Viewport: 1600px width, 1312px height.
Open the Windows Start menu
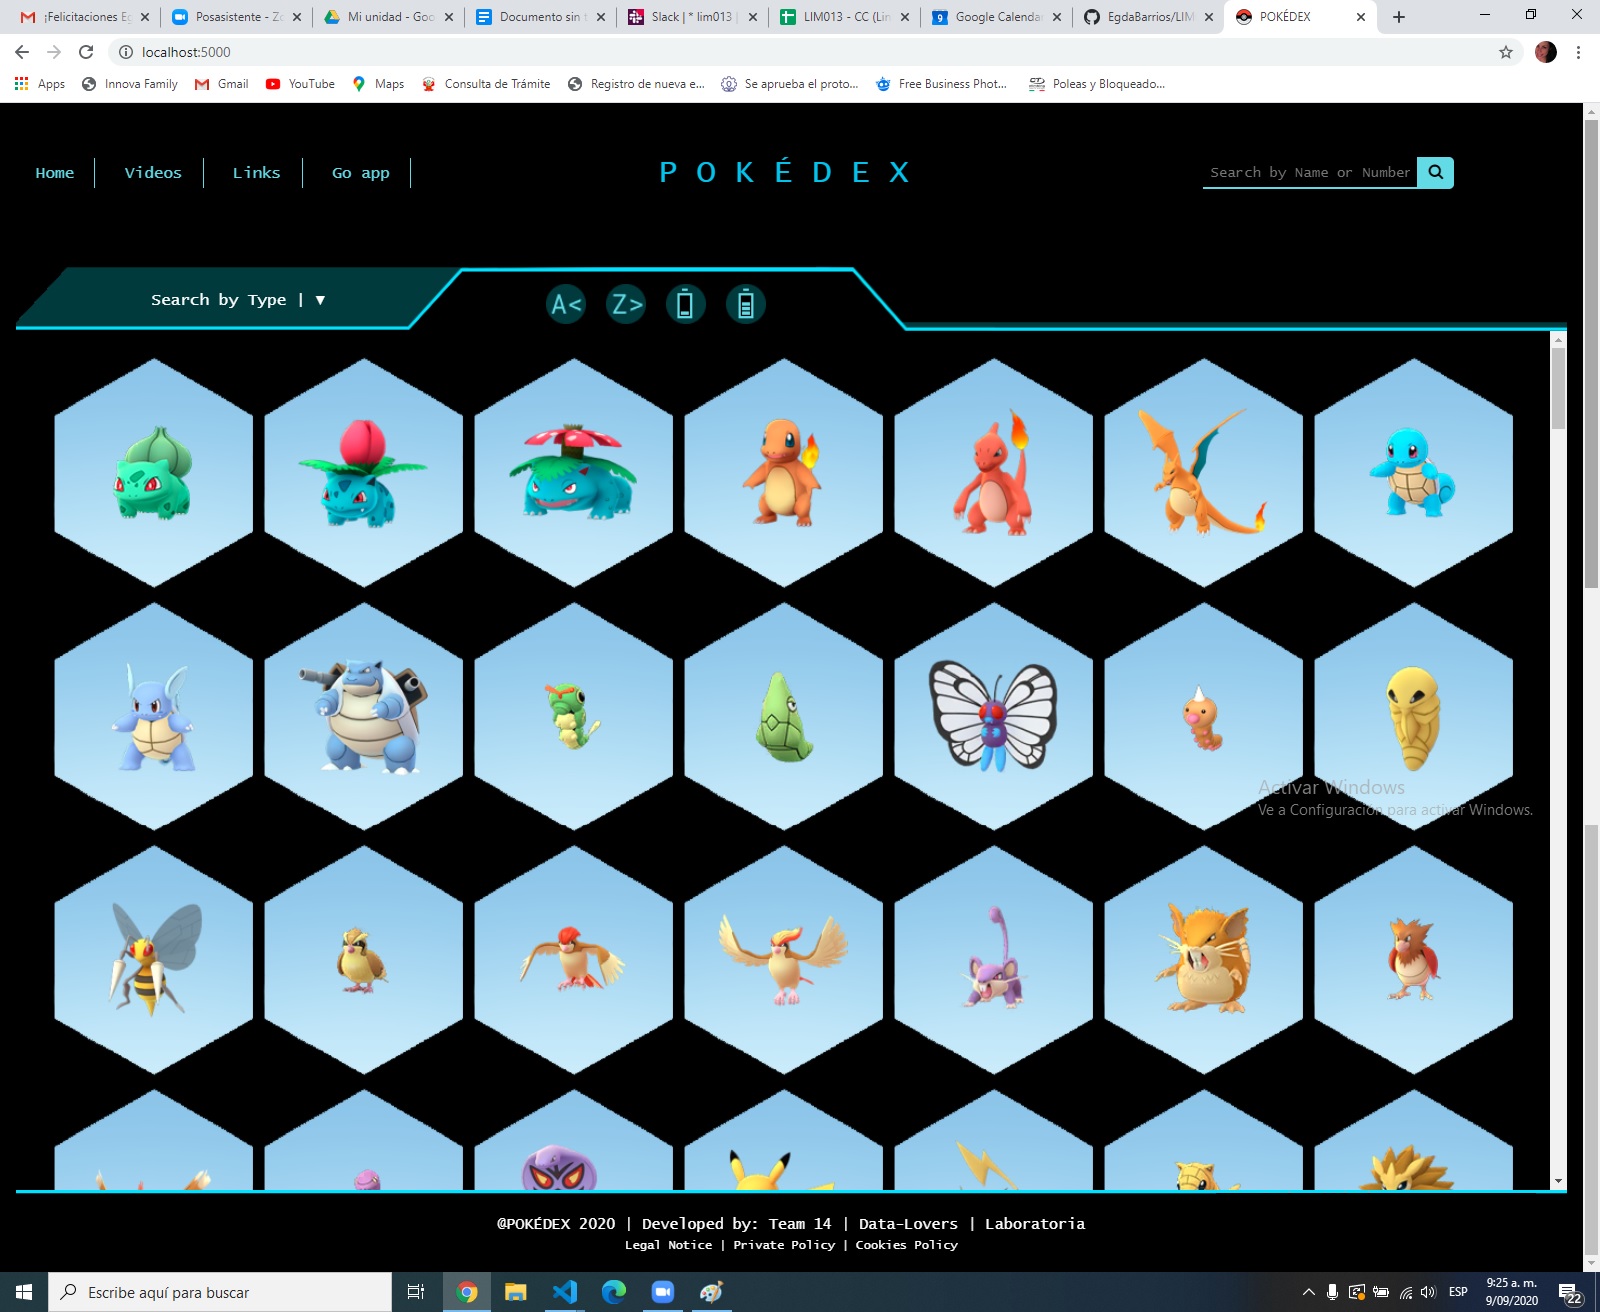(x=24, y=1292)
